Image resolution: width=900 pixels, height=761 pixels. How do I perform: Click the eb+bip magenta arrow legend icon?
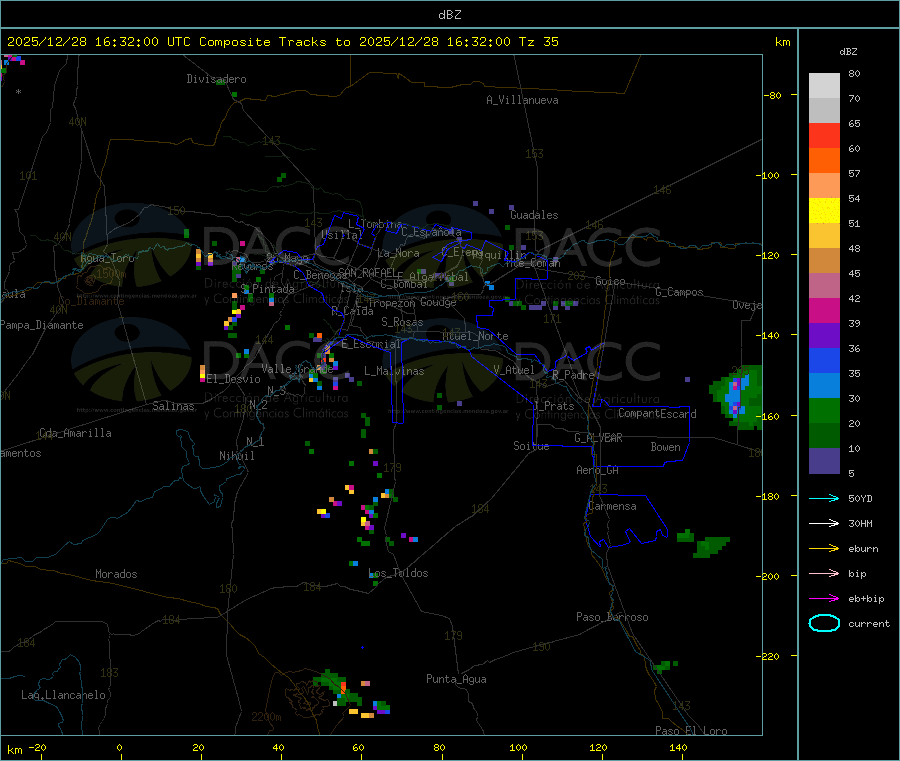(x=824, y=599)
